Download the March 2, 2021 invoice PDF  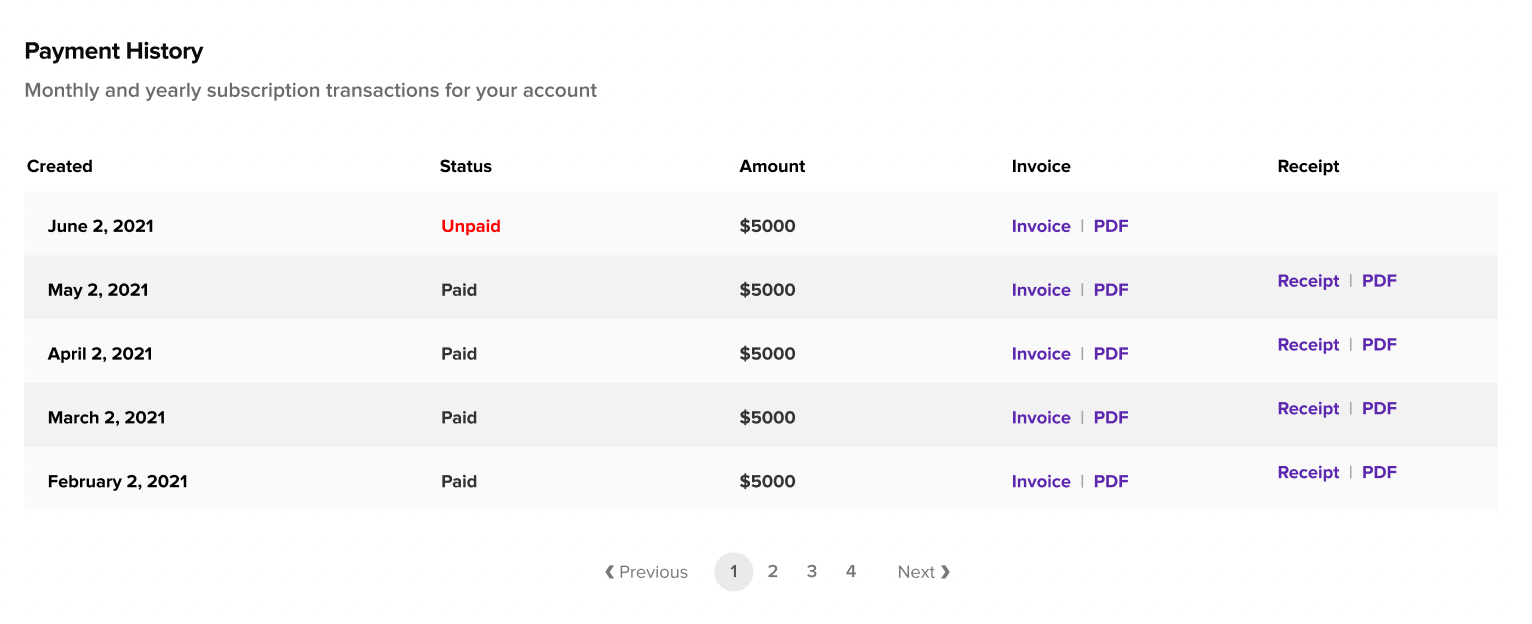point(1111,417)
